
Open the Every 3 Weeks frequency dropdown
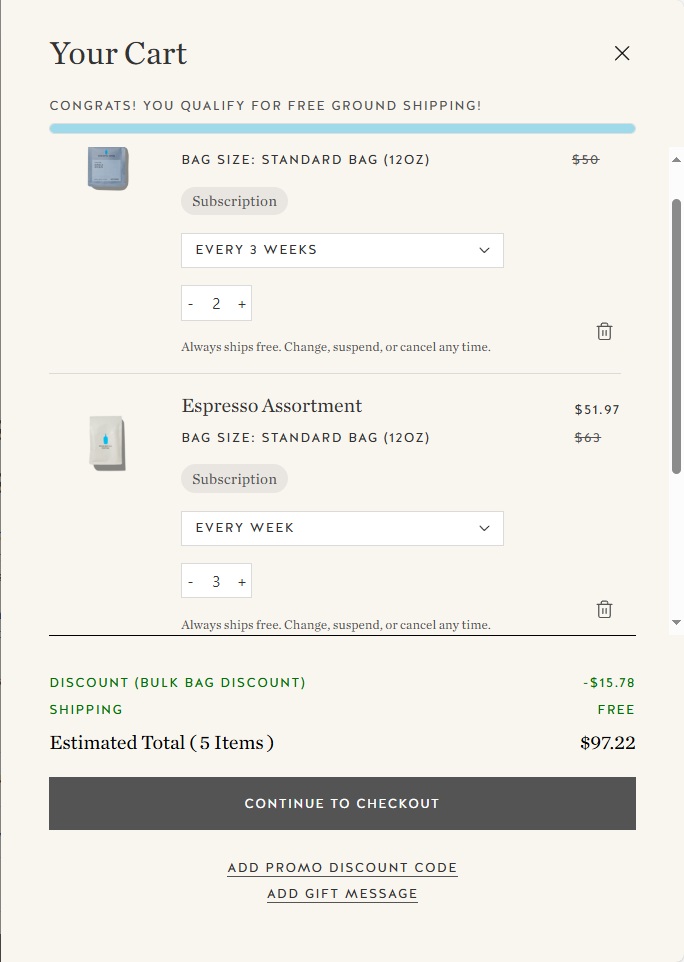pos(342,250)
